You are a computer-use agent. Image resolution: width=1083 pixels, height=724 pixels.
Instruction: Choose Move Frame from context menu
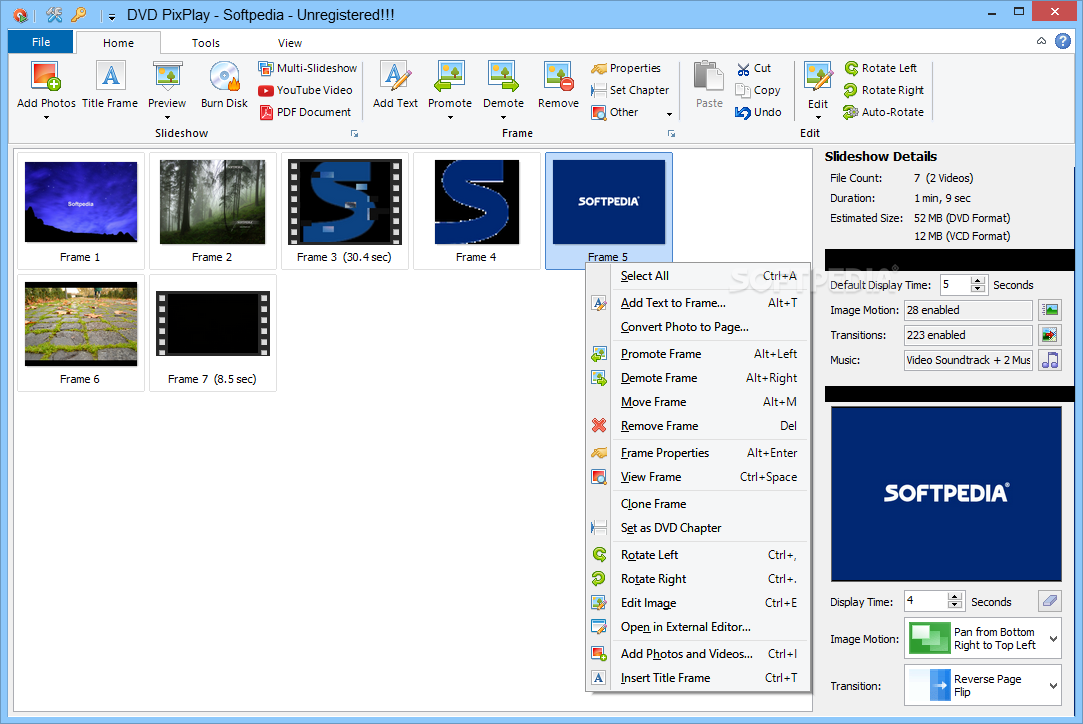tap(698, 401)
